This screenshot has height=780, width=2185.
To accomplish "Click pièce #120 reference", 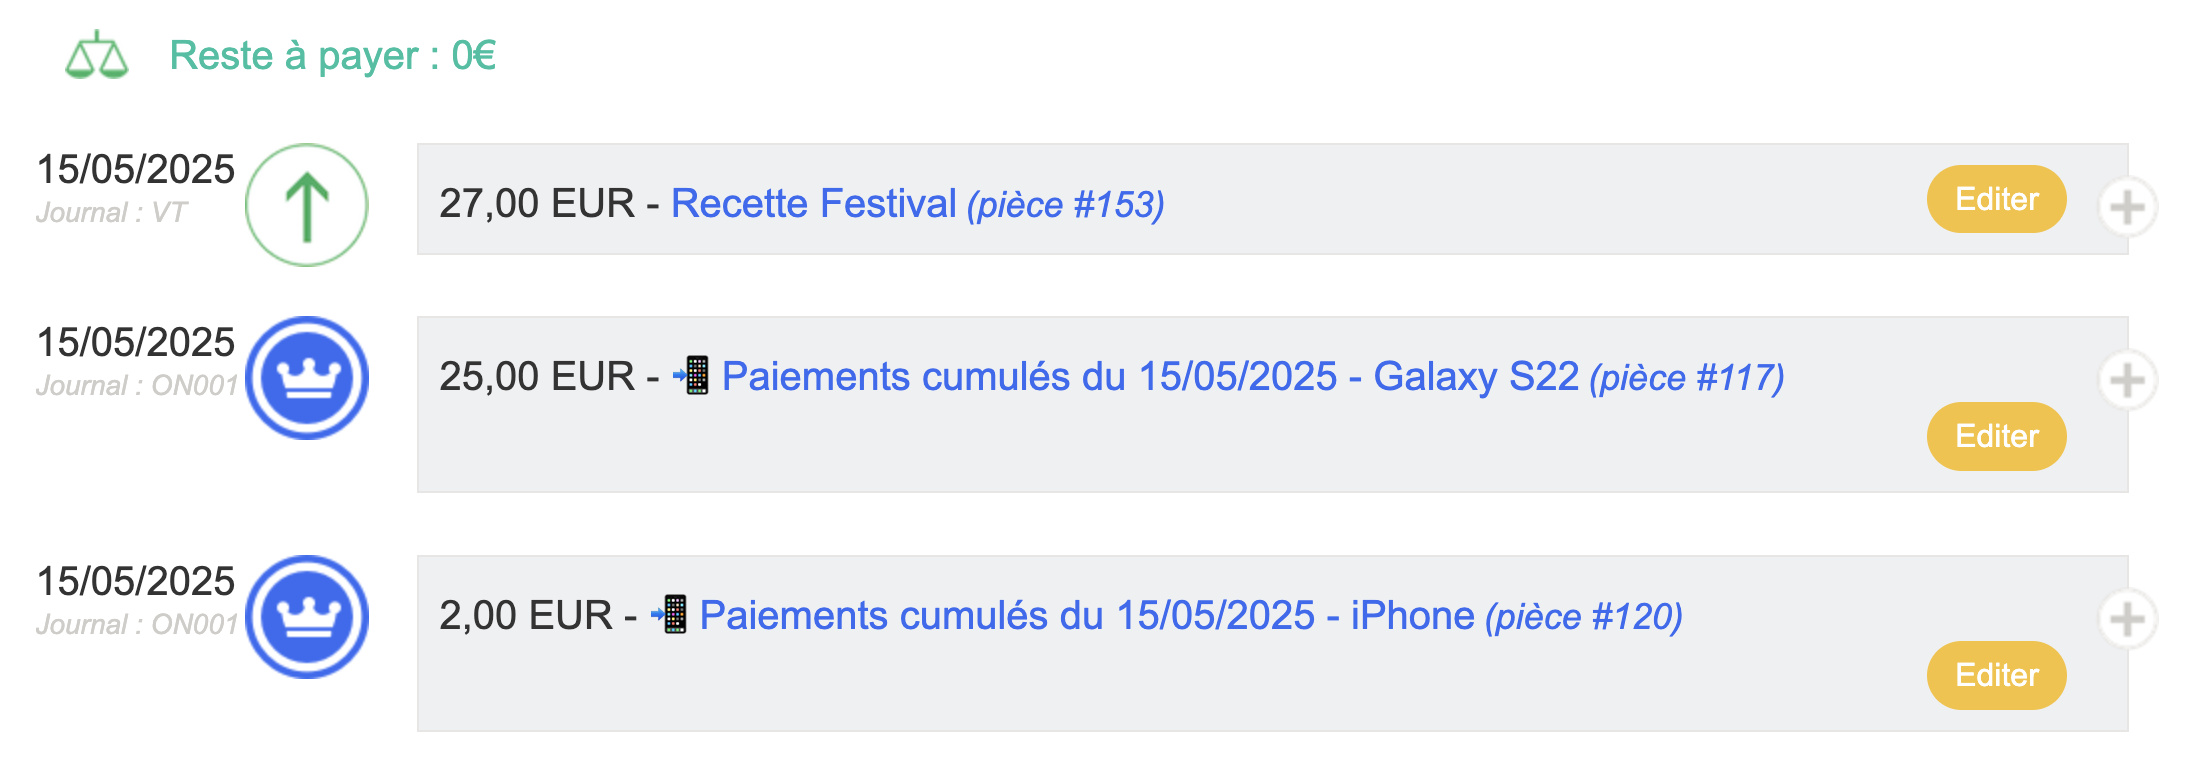I will point(1584,617).
